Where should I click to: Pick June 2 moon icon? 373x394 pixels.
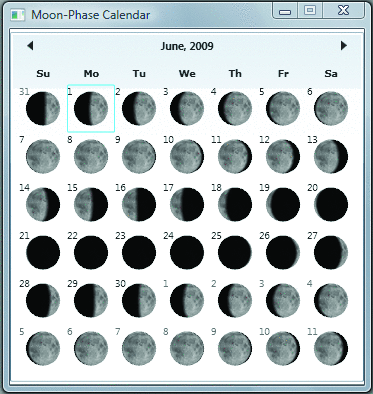(139, 108)
